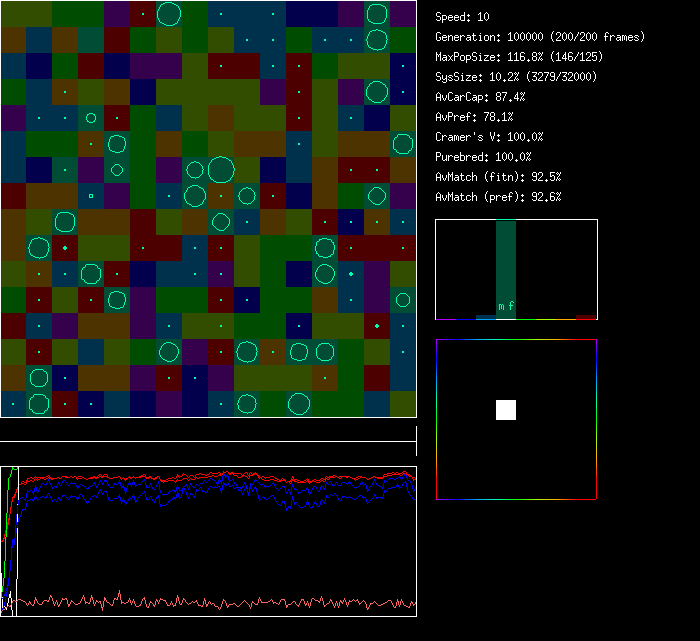This screenshot has height=641, width=700.
Task: Click the Speed: 10 readout
Action: pyautogui.click(x=463, y=17)
